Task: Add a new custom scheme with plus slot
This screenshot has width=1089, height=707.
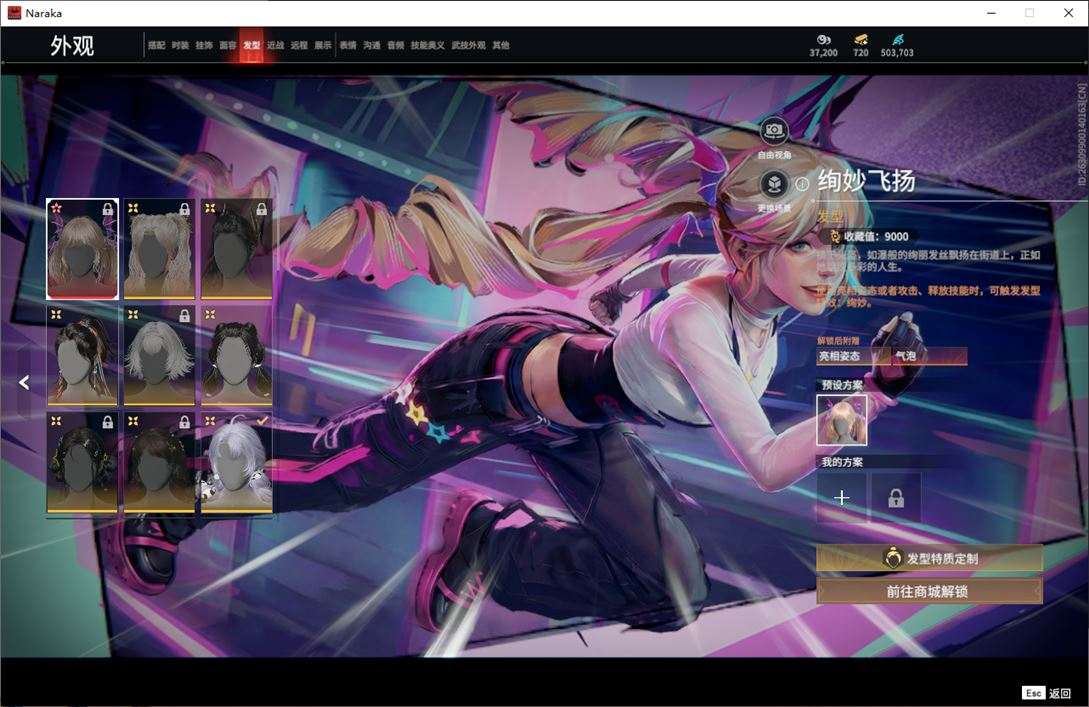Action: point(841,498)
